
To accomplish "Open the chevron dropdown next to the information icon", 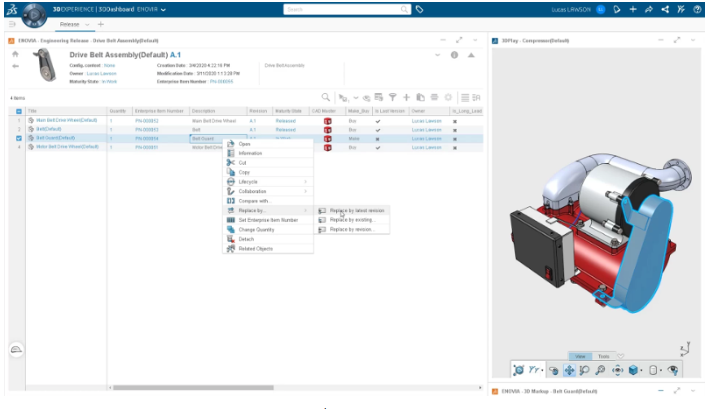I will click(438, 55).
